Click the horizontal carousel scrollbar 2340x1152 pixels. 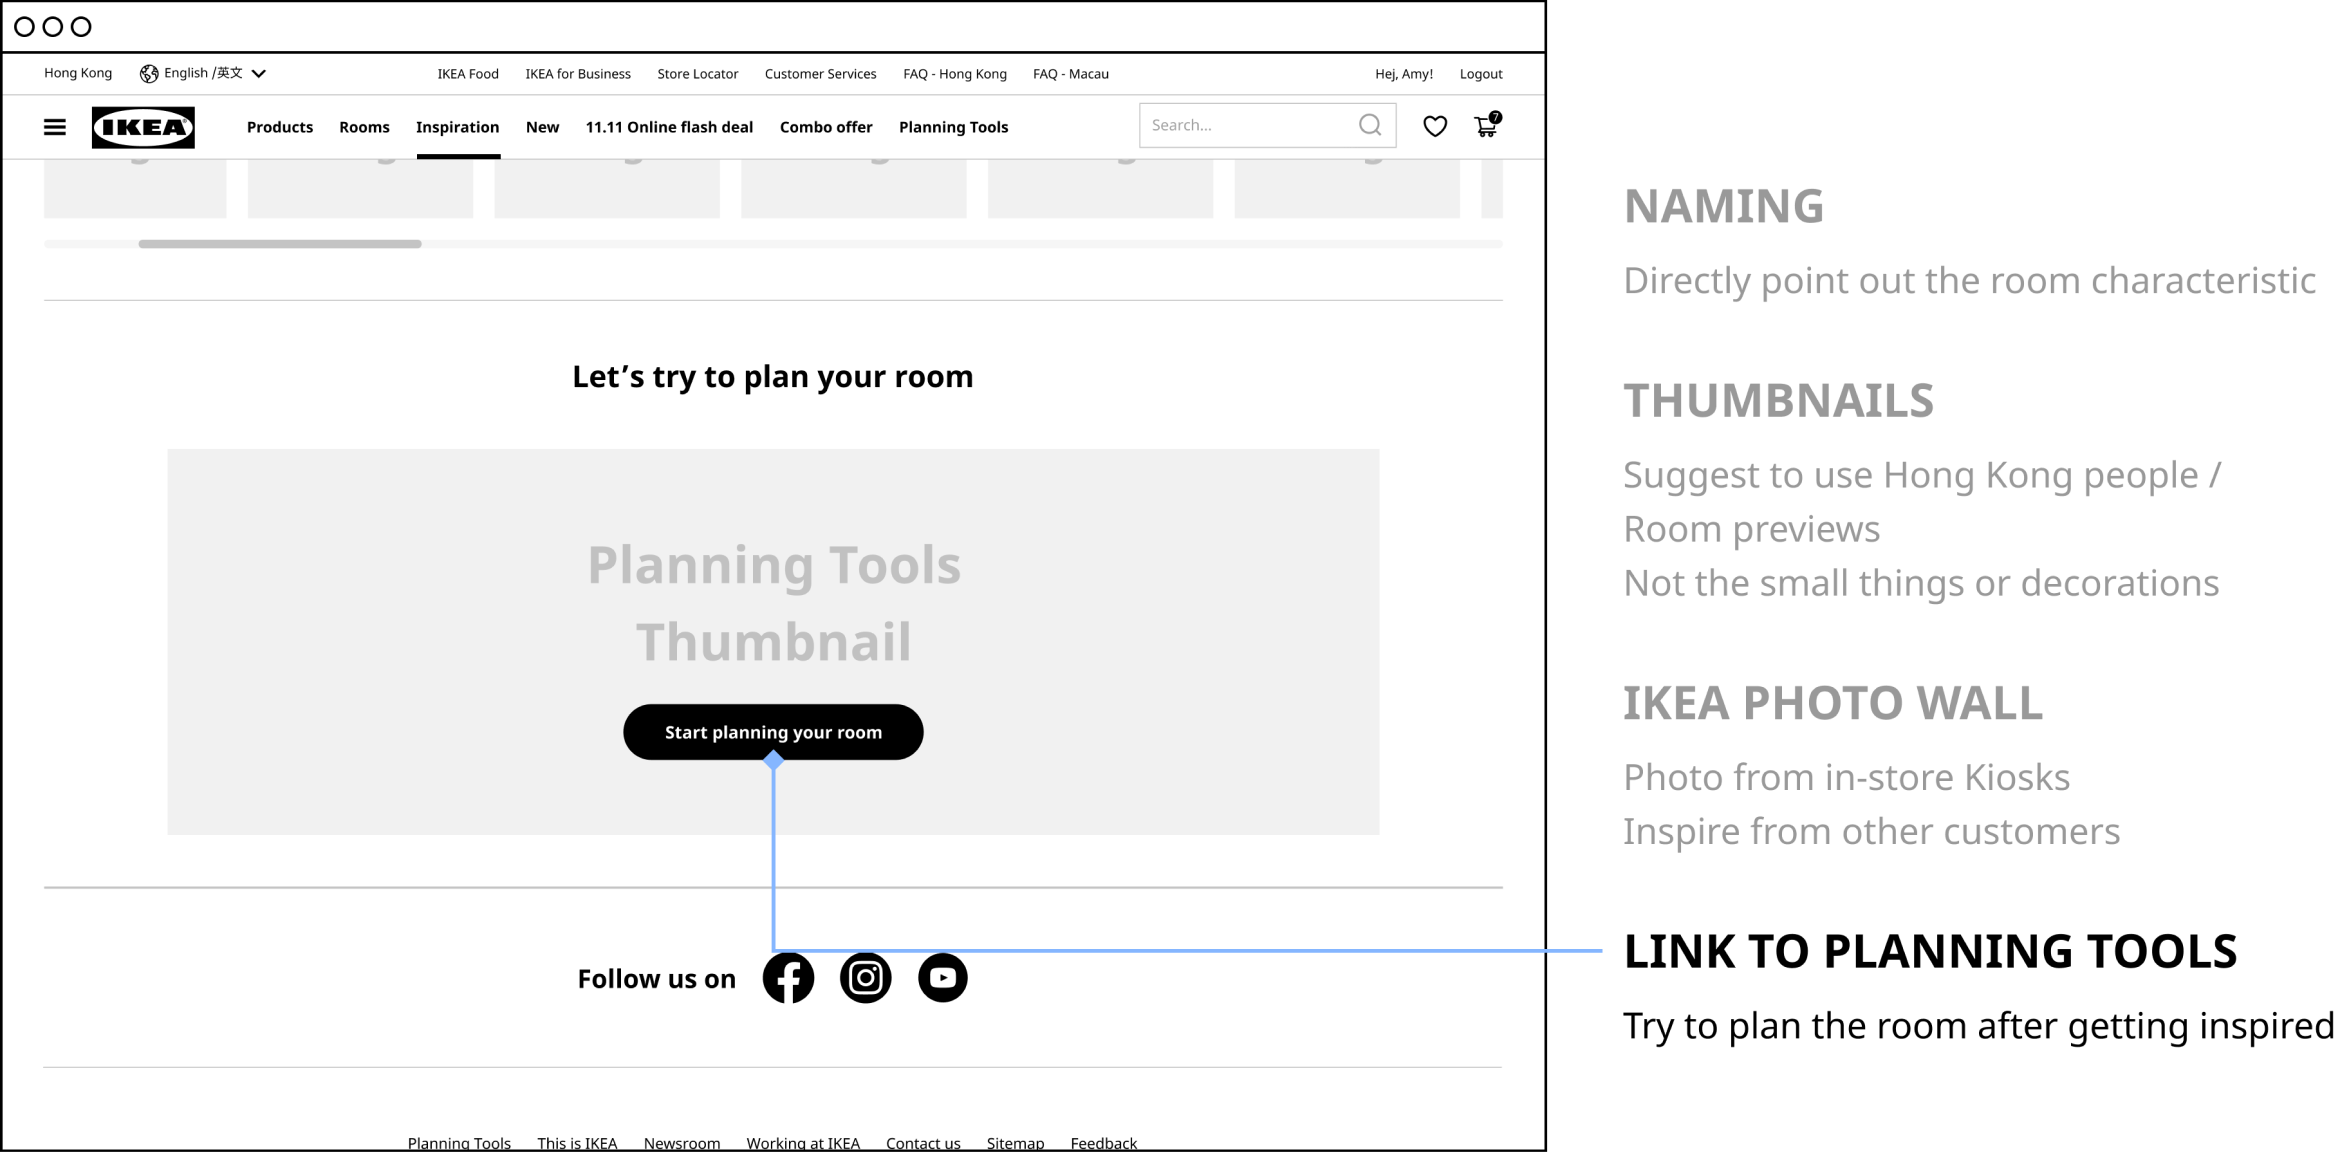pyautogui.click(x=280, y=244)
